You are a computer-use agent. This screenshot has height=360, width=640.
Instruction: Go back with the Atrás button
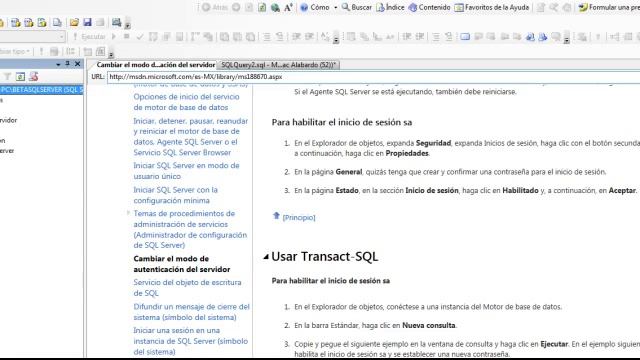(215, 7)
